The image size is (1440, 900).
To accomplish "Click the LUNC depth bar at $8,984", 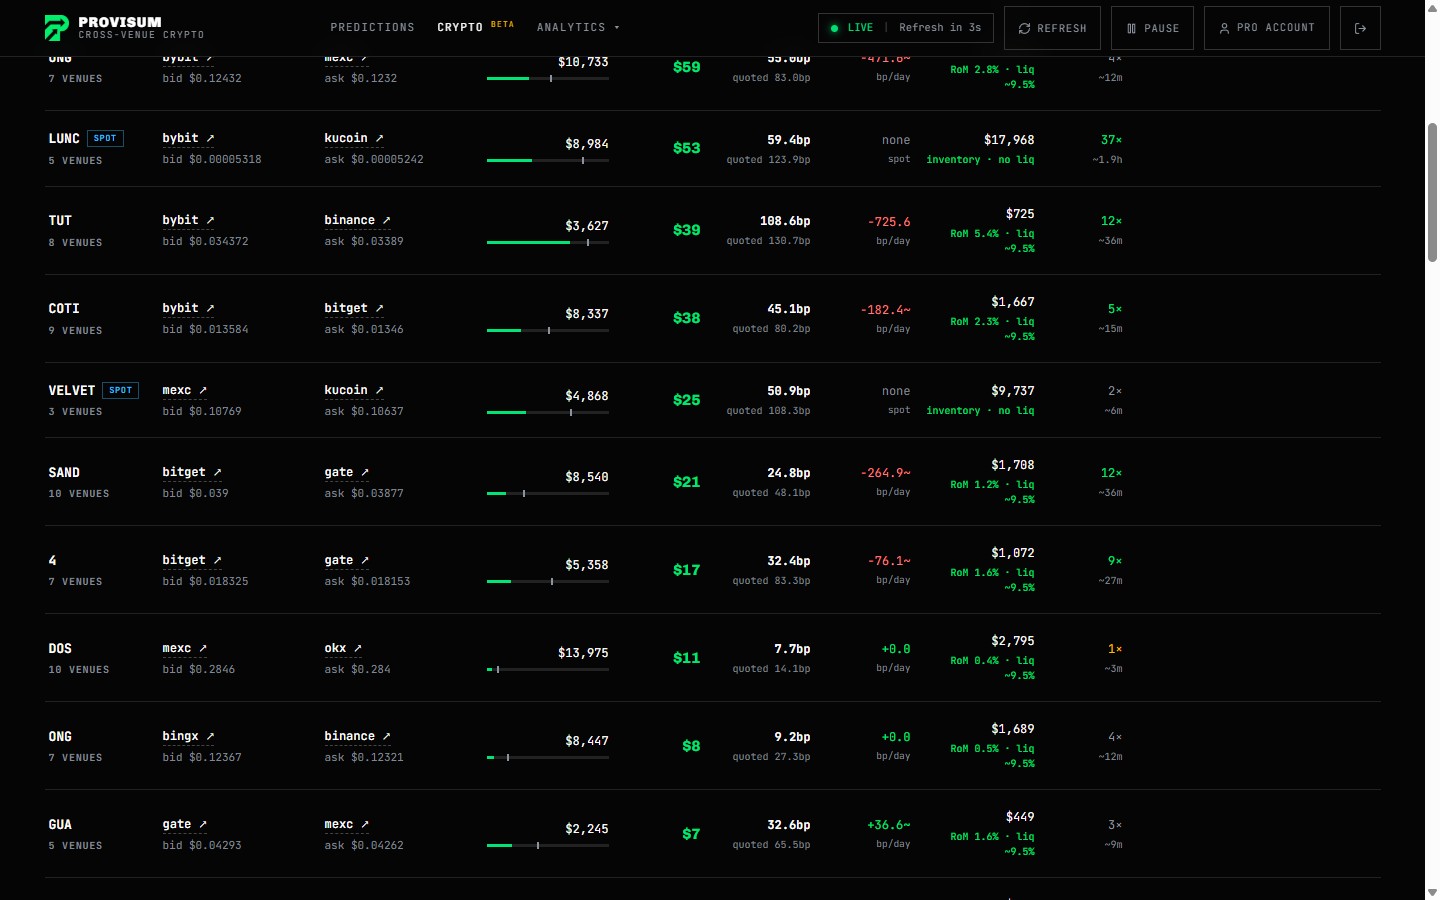I will pos(548,160).
